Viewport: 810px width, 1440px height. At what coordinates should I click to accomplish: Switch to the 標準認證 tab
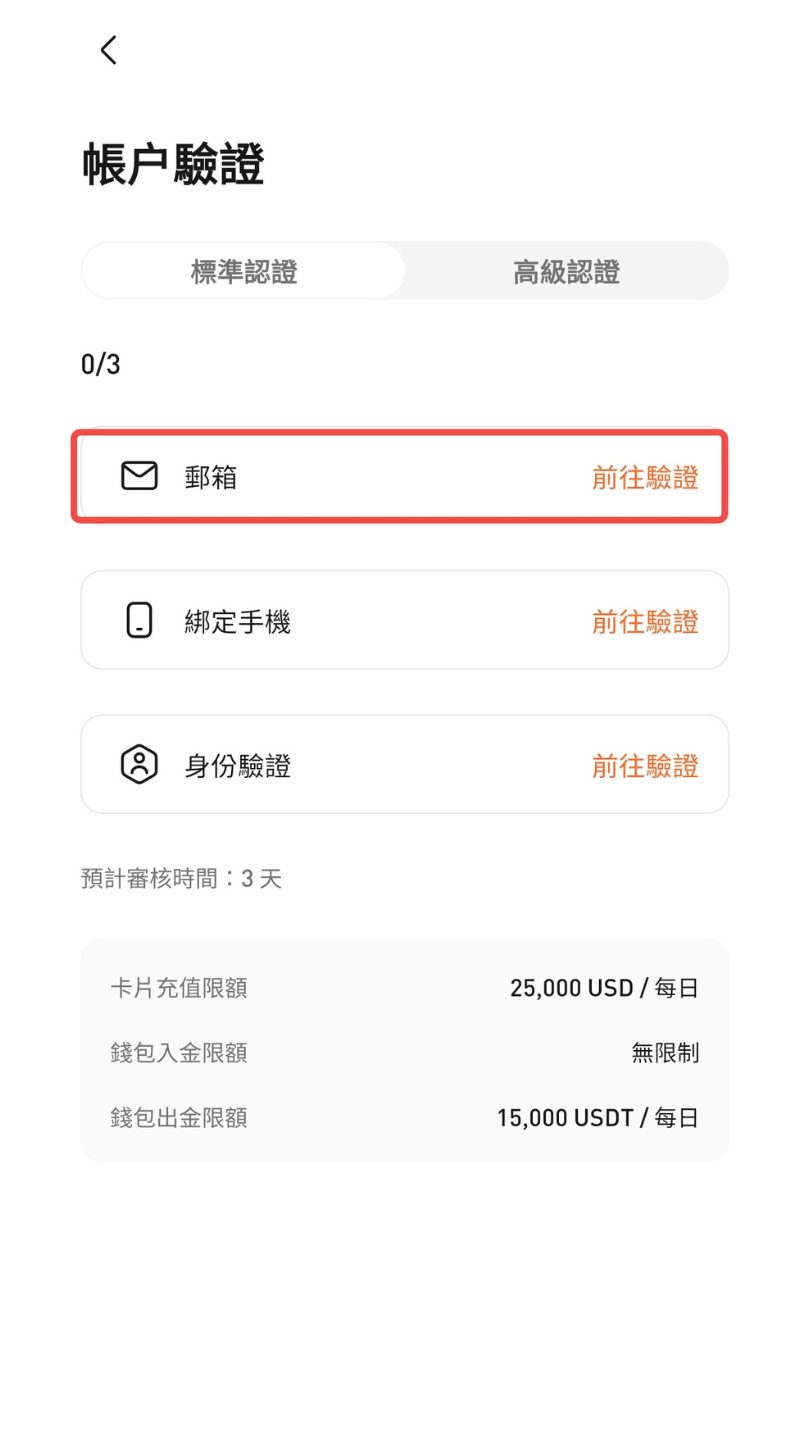point(244,271)
